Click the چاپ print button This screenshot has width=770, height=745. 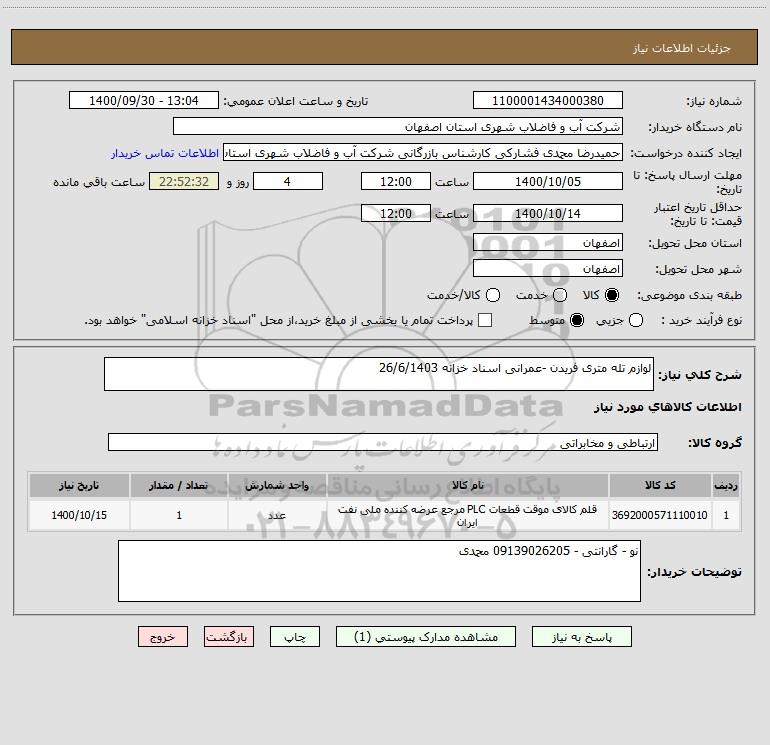[x=295, y=636]
